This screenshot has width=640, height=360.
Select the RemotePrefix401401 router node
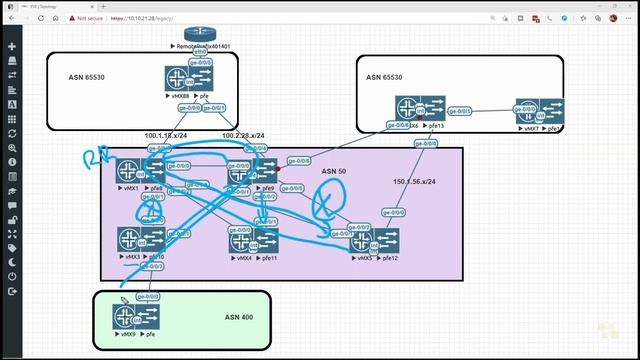coord(200,34)
